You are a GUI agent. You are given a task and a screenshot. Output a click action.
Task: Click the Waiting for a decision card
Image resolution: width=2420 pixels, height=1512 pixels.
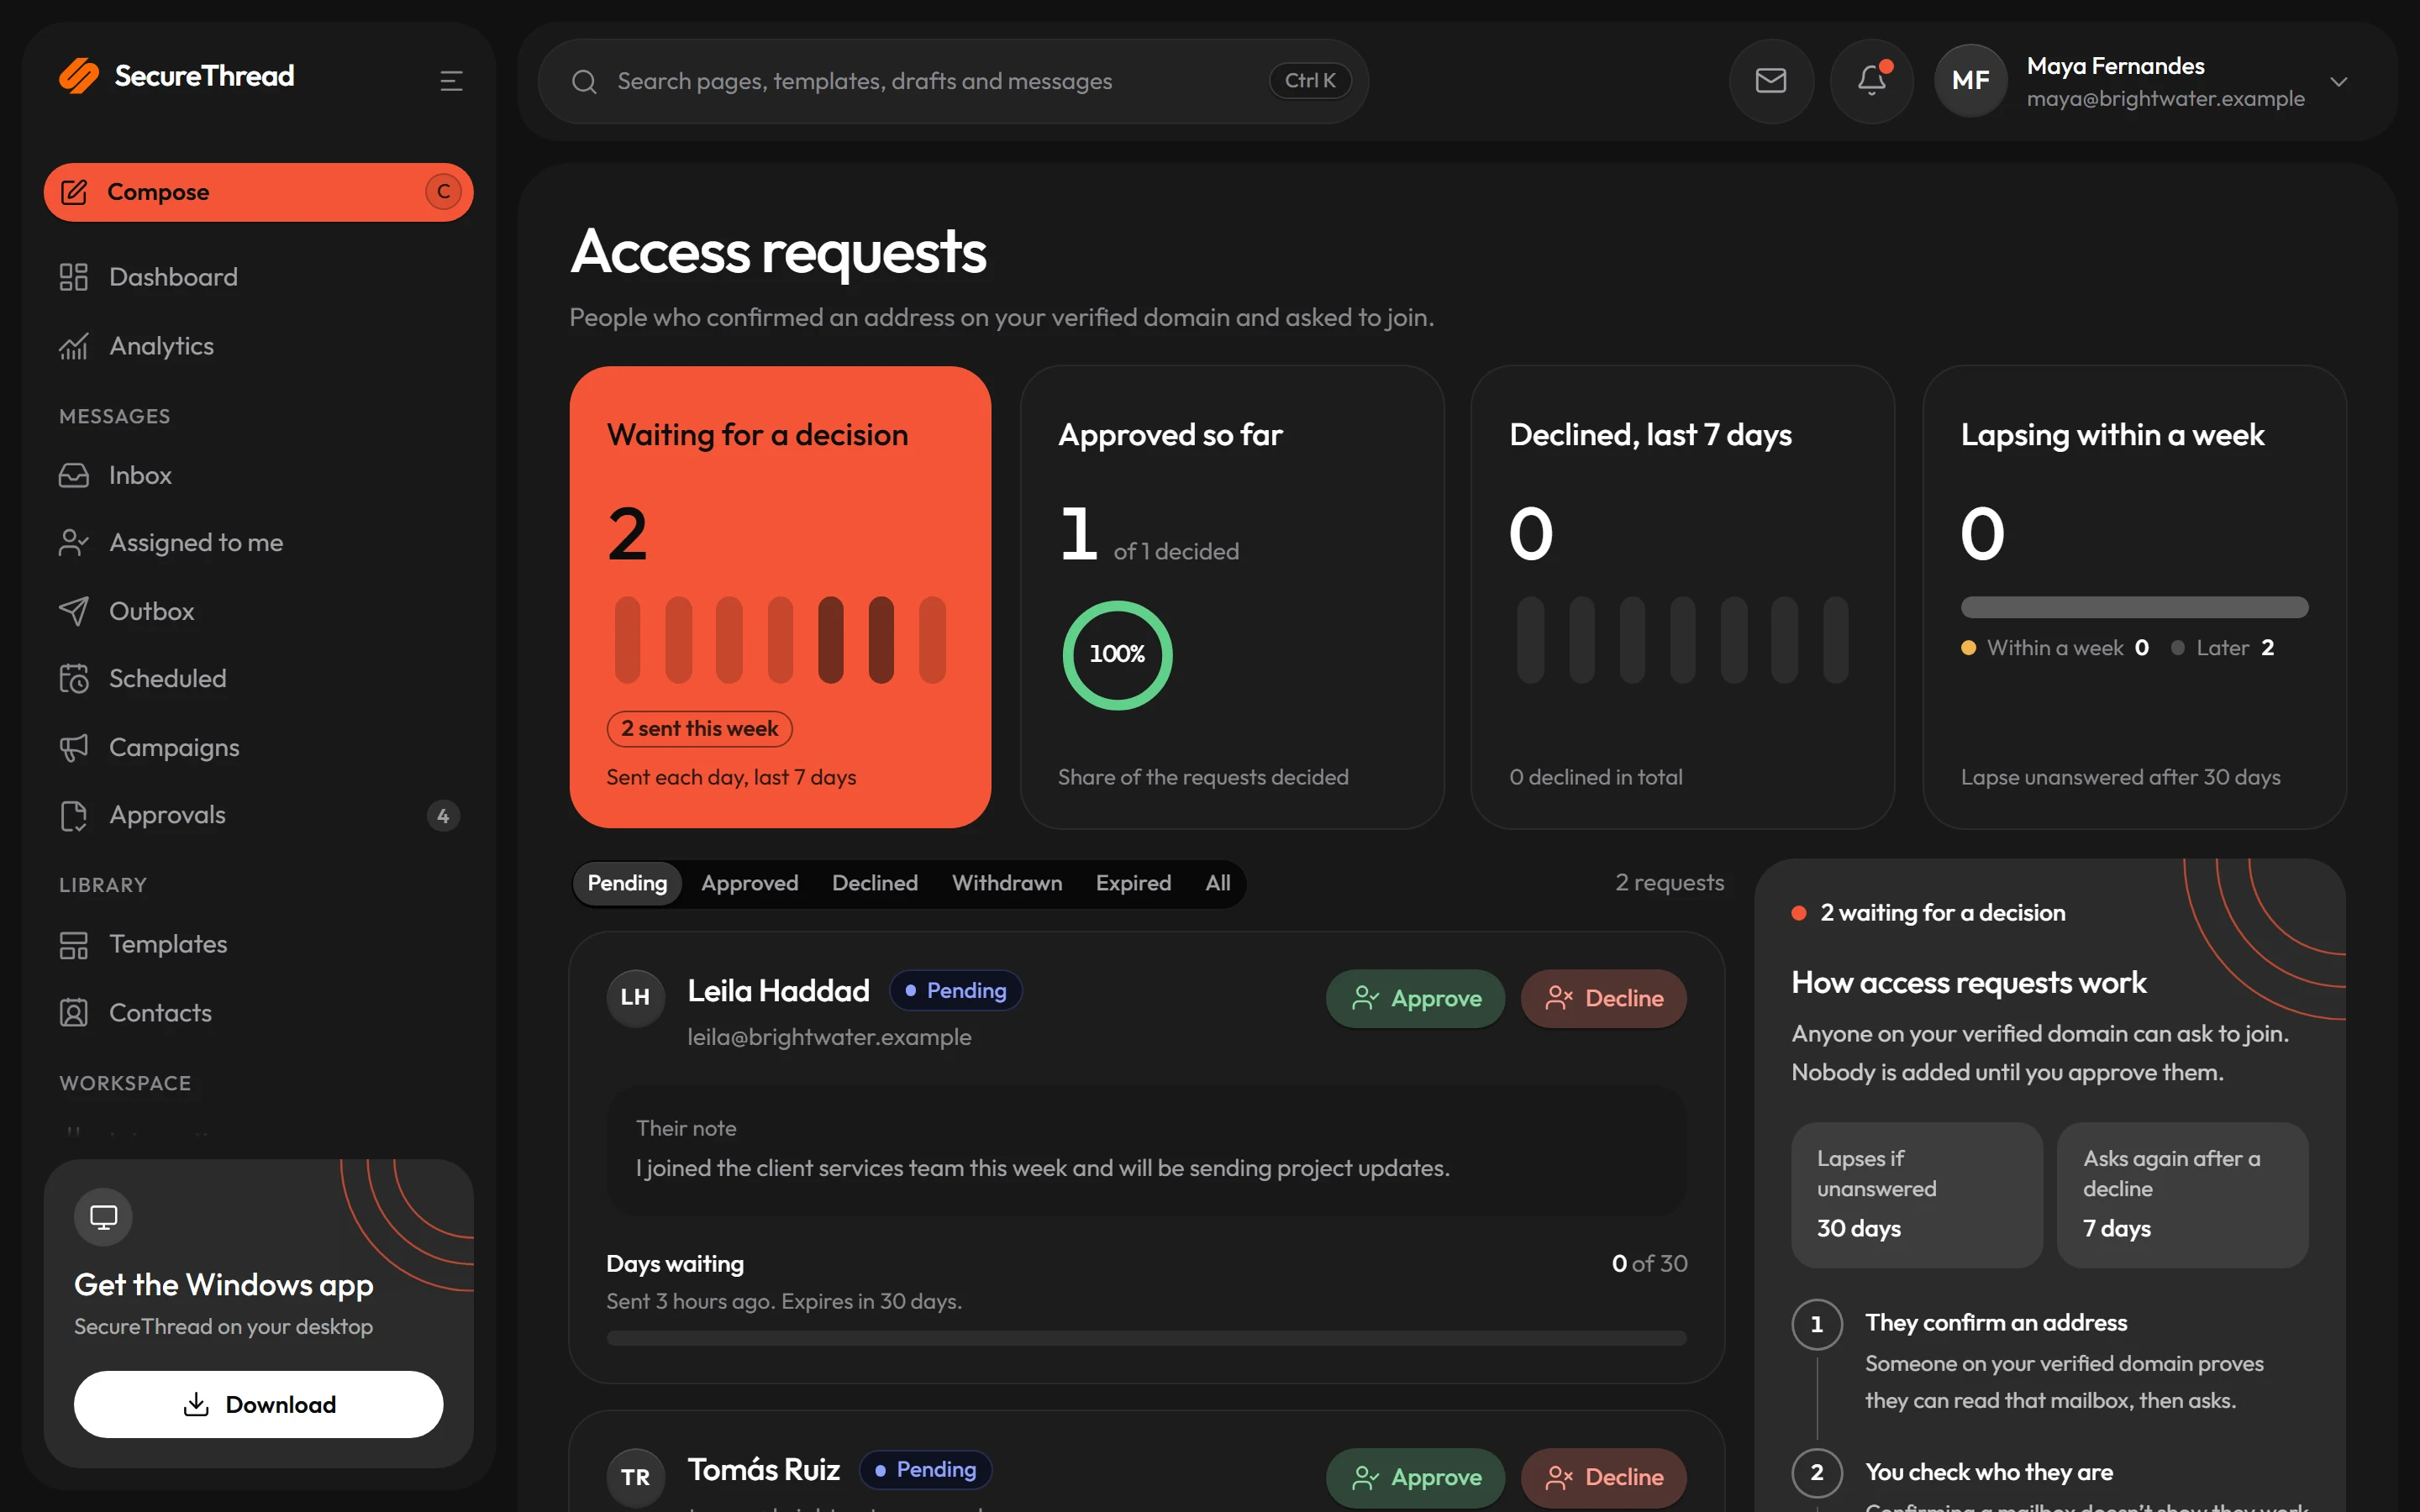[x=780, y=597]
